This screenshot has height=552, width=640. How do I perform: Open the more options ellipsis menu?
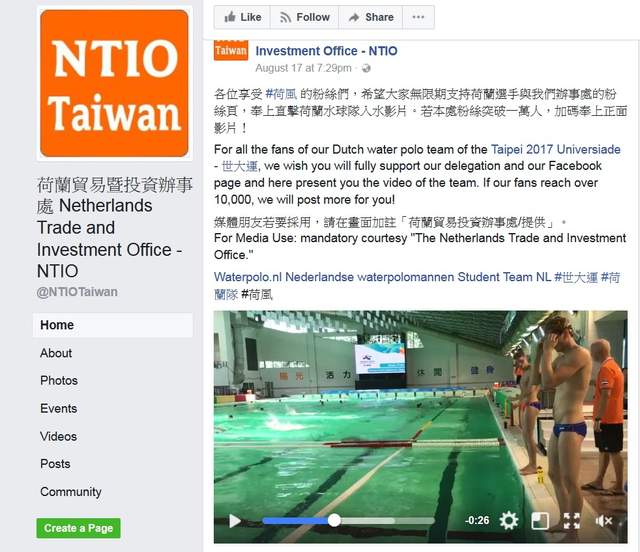418,17
